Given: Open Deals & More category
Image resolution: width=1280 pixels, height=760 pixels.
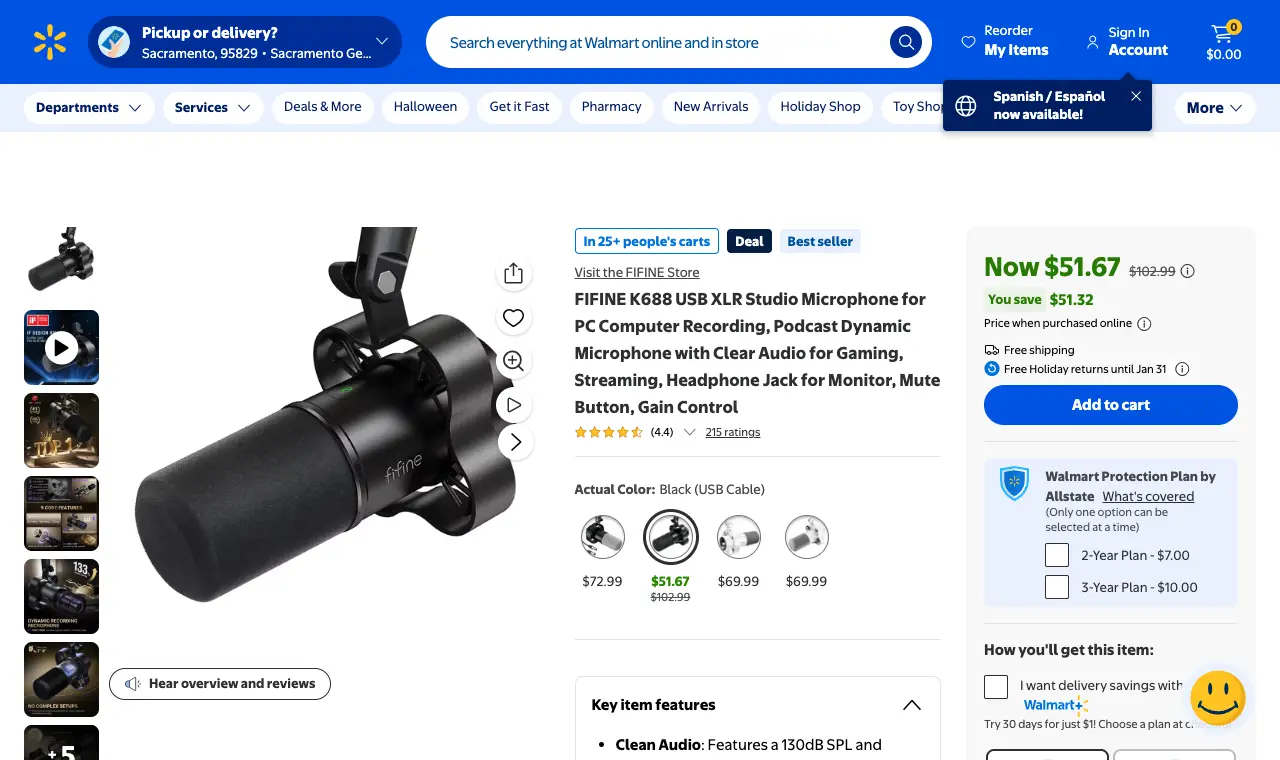Looking at the screenshot, I should point(323,107).
